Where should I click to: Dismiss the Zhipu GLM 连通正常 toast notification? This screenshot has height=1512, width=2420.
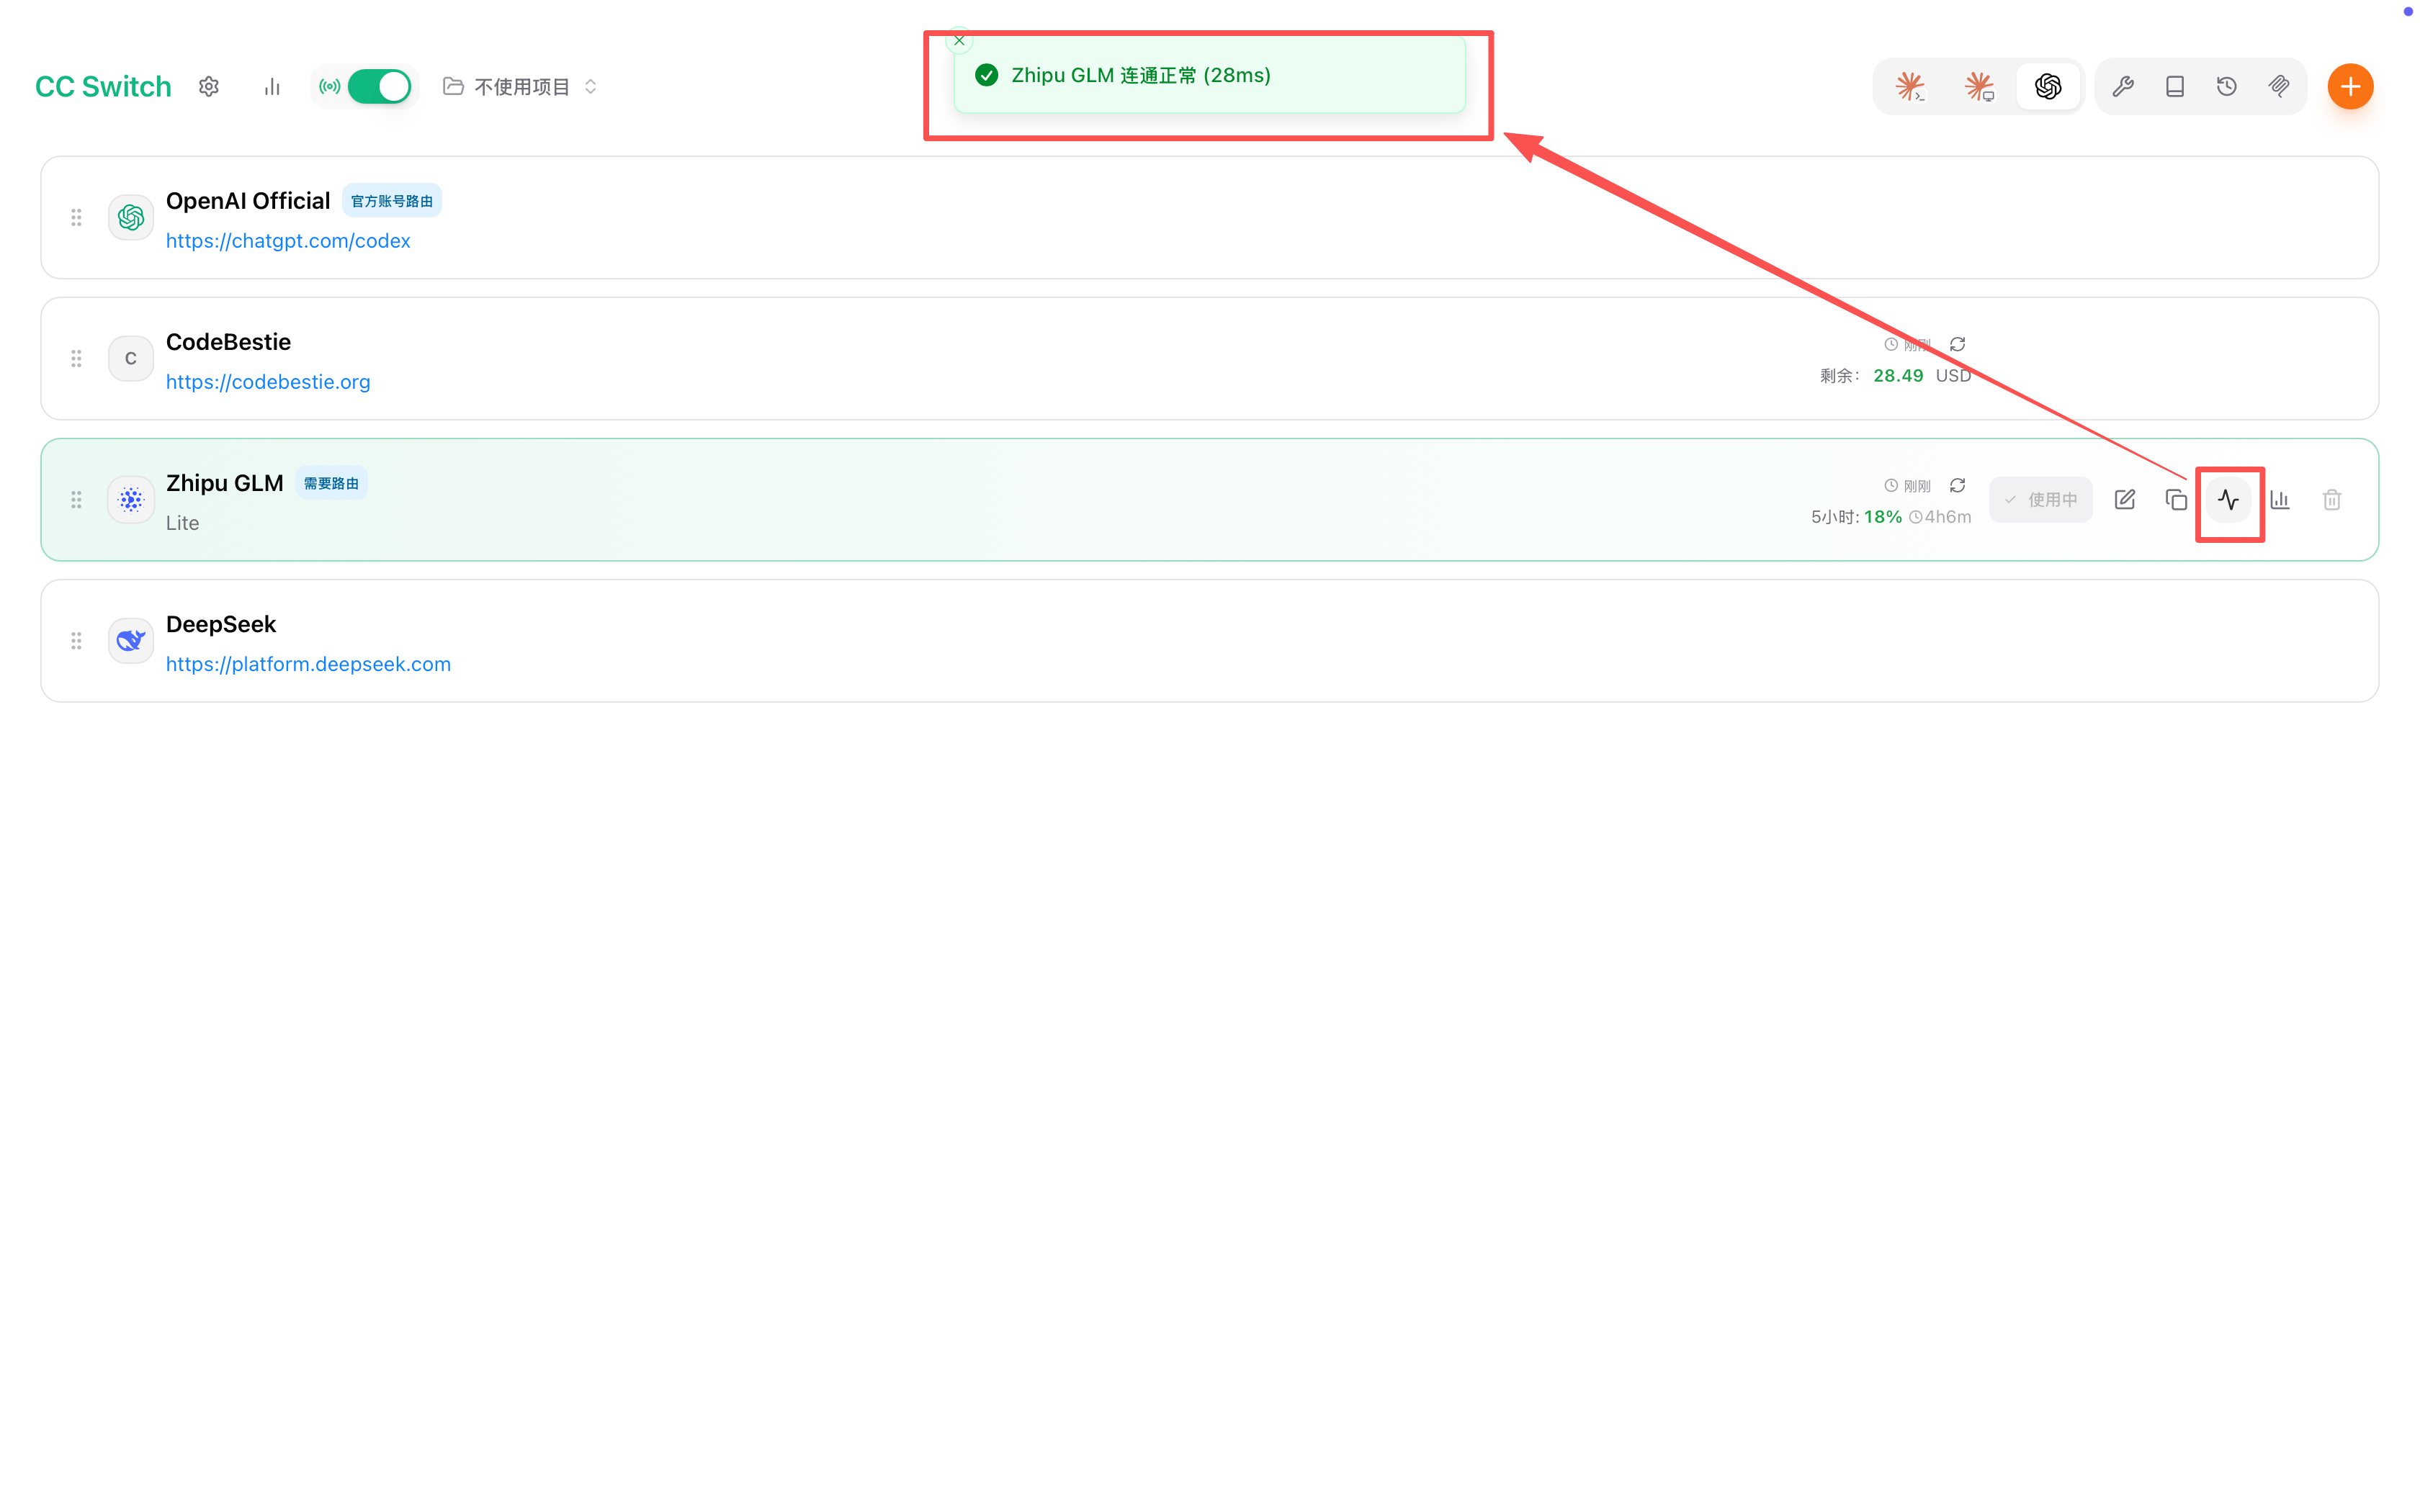[x=959, y=41]
